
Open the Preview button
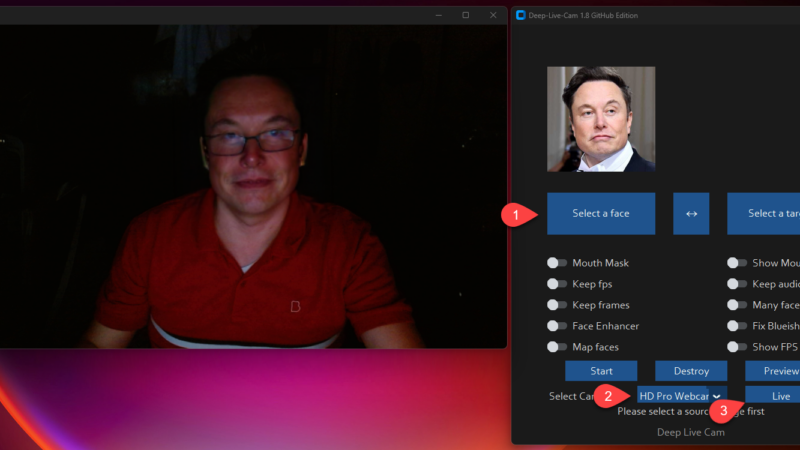pyautogui.click(x=774, y=371)
